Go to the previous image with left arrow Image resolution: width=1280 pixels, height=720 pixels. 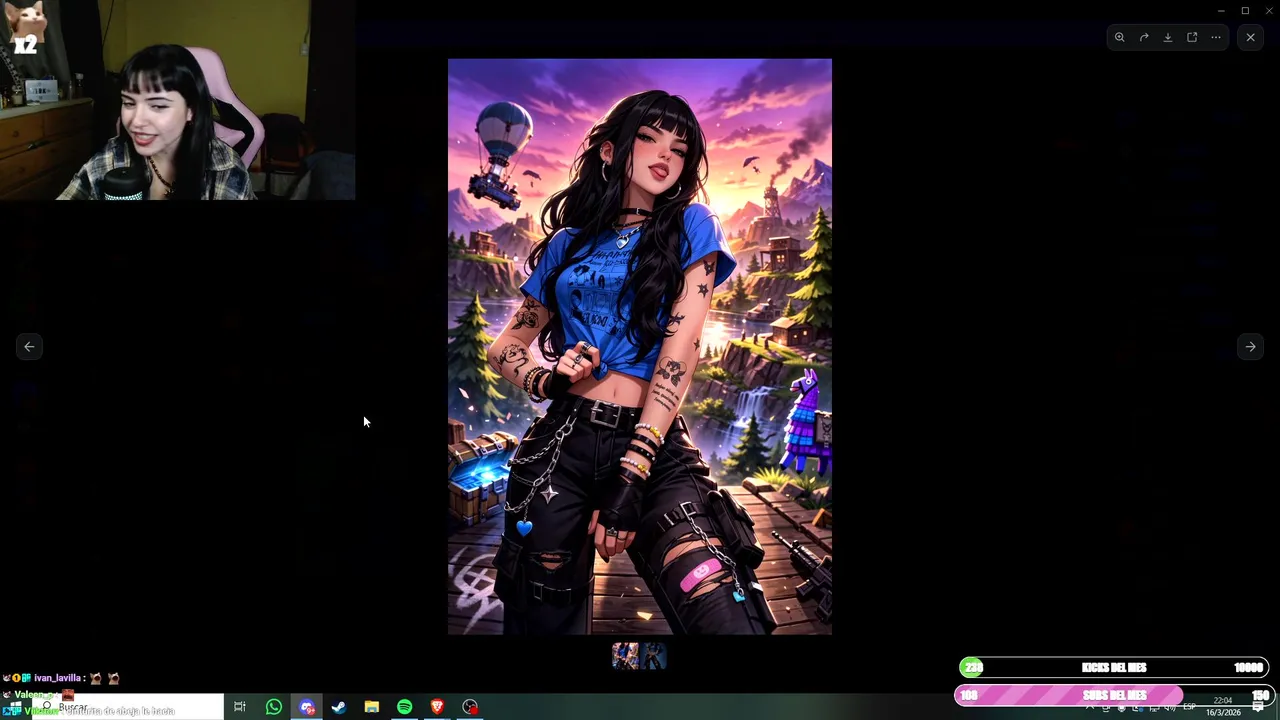click(x=29, y=346)
